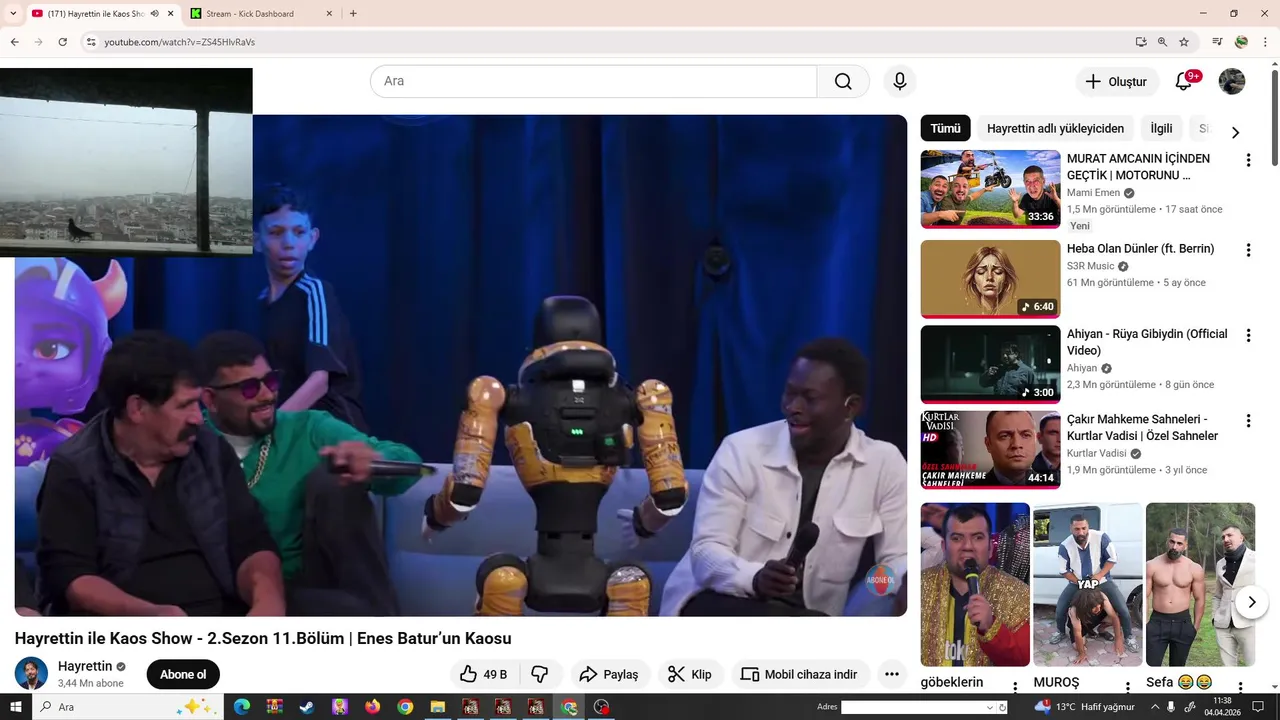Show hidden system tray icons chevron

tap(1155, 707)
